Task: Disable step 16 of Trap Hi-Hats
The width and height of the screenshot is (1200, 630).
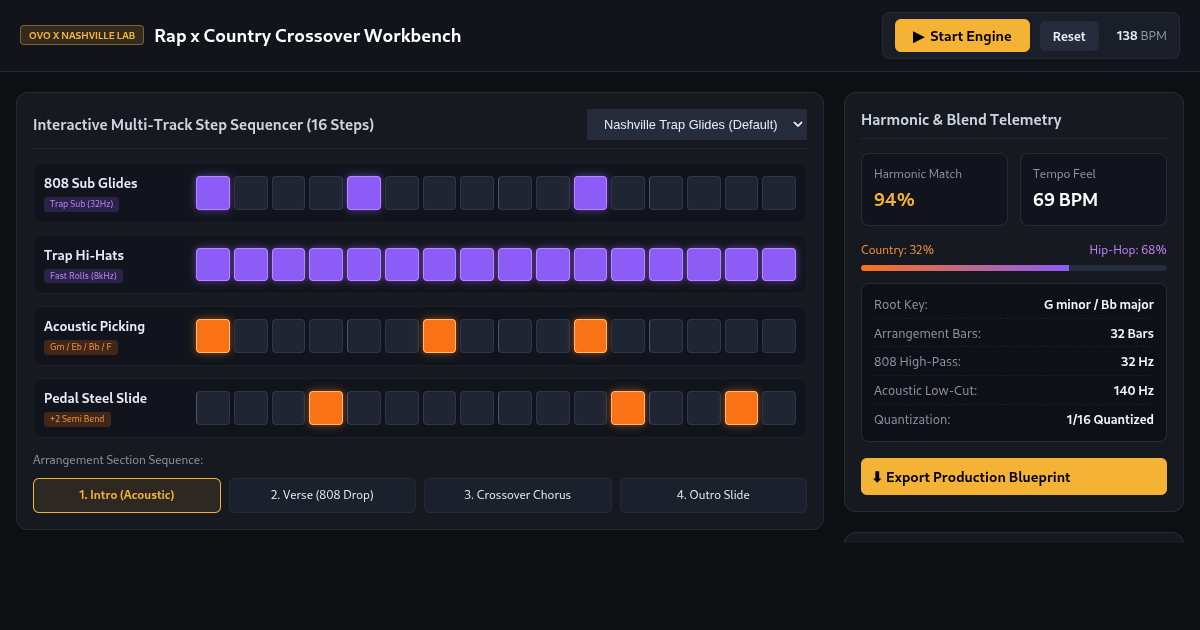Action: pos(779,264)
